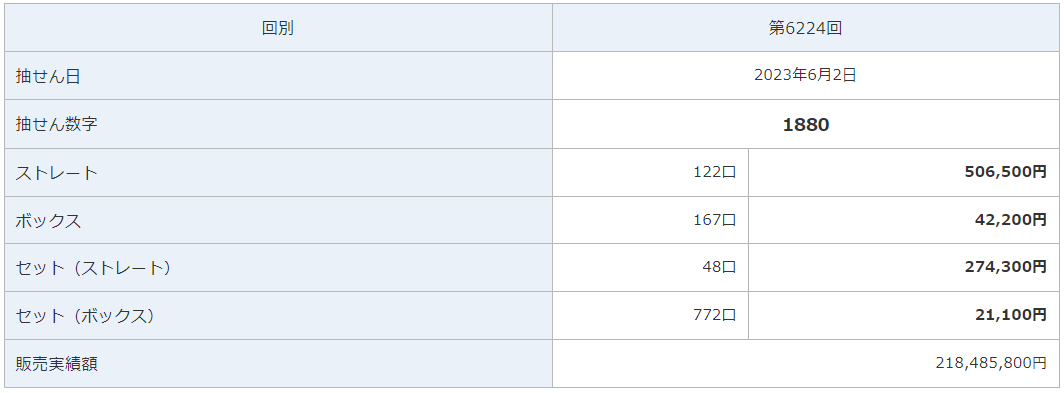
Task: Select the date 2023年6月2日
Action: [805, 76]
